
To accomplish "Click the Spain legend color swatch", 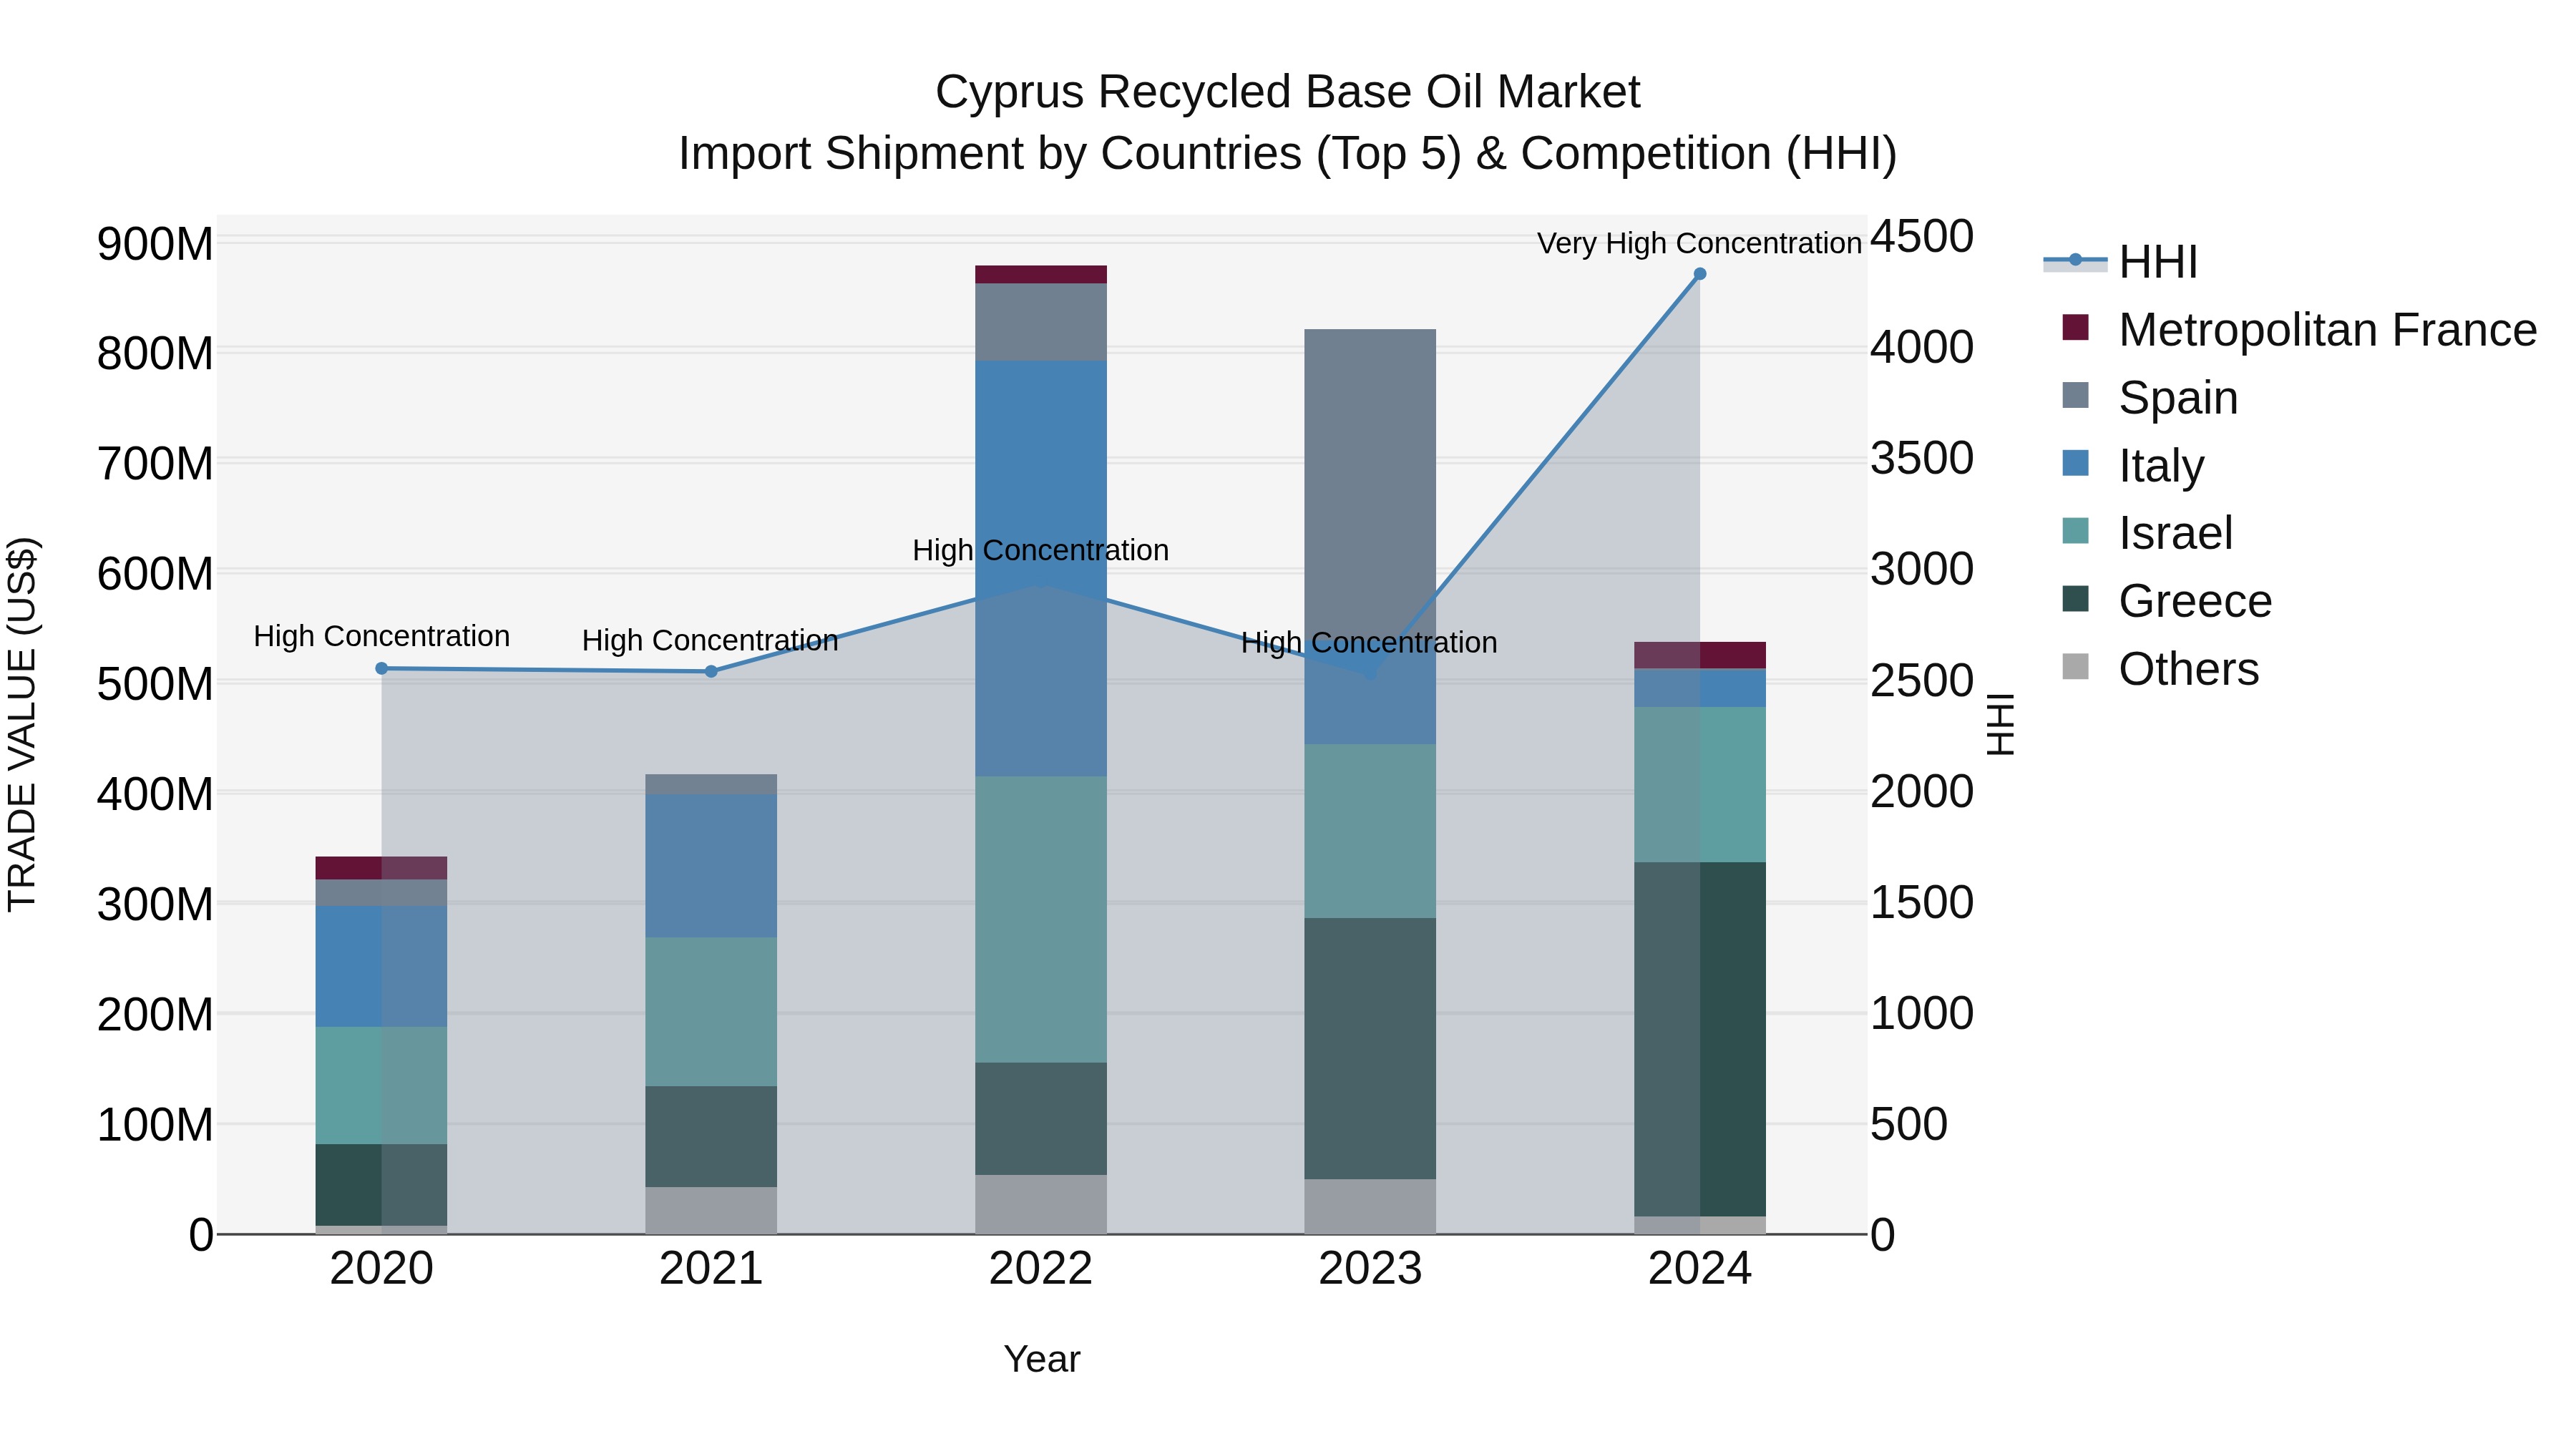I will (x=2075, y=395).
